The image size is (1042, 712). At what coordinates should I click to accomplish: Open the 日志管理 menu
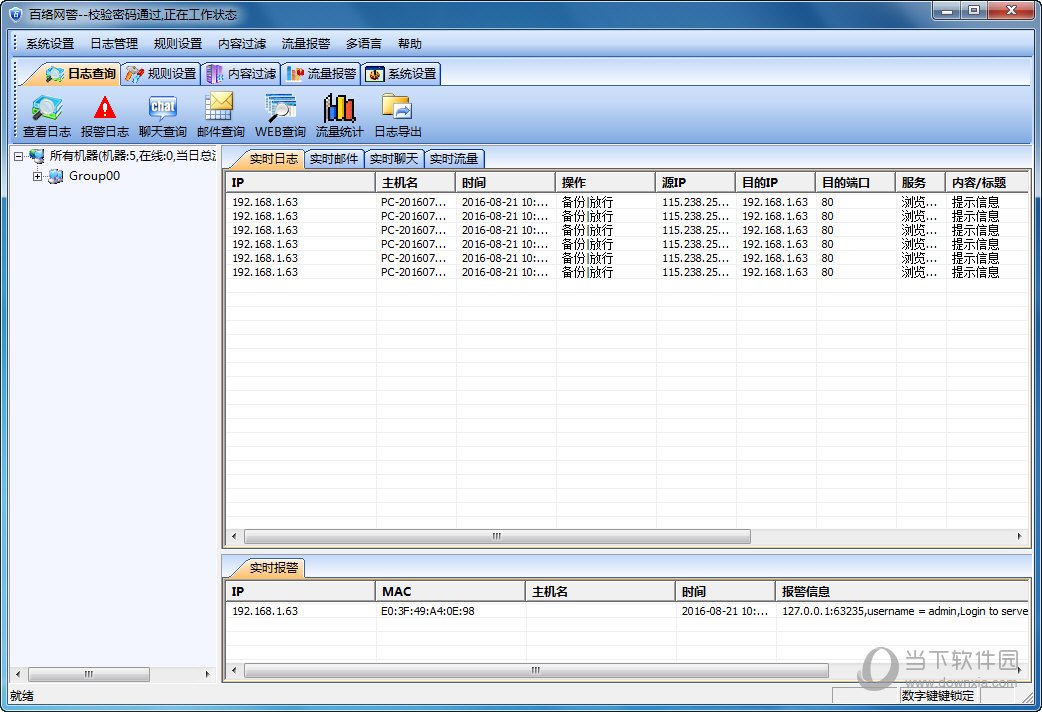click(x=114, y=44)
